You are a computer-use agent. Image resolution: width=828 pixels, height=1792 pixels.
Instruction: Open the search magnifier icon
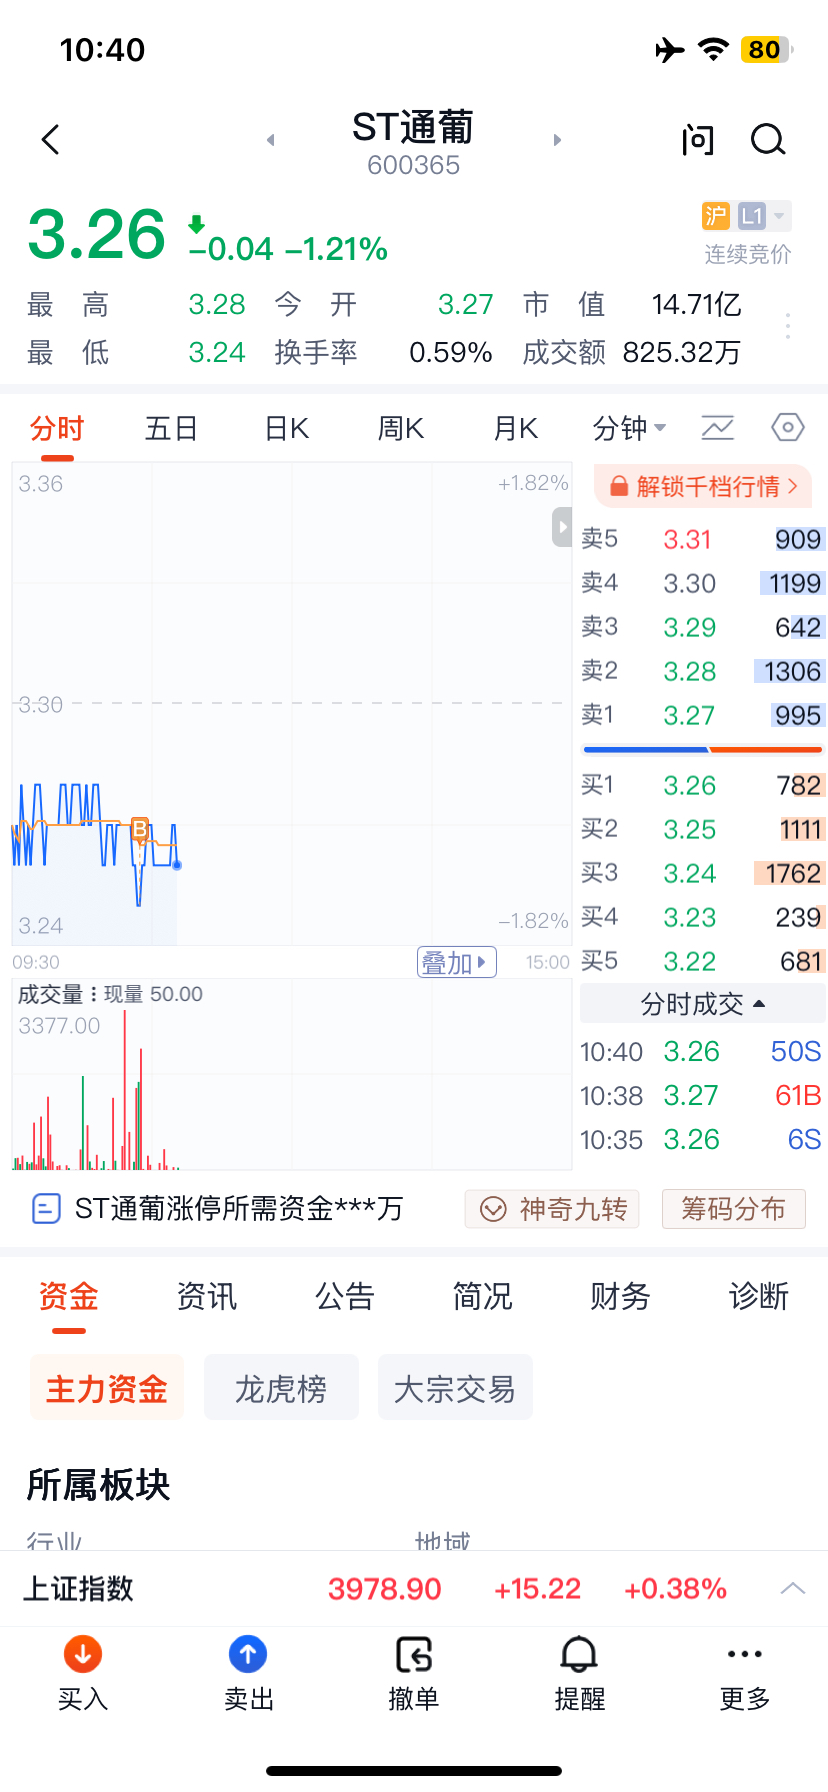768,140
